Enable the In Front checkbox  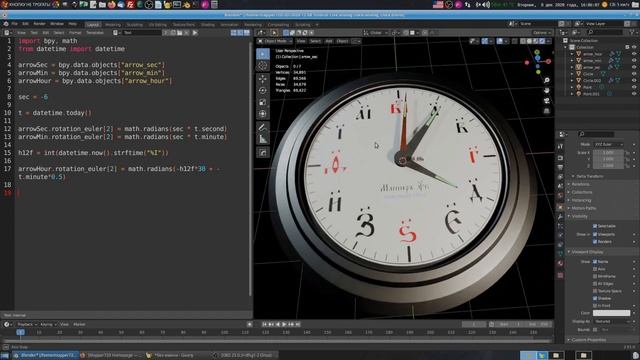(595, 305)
